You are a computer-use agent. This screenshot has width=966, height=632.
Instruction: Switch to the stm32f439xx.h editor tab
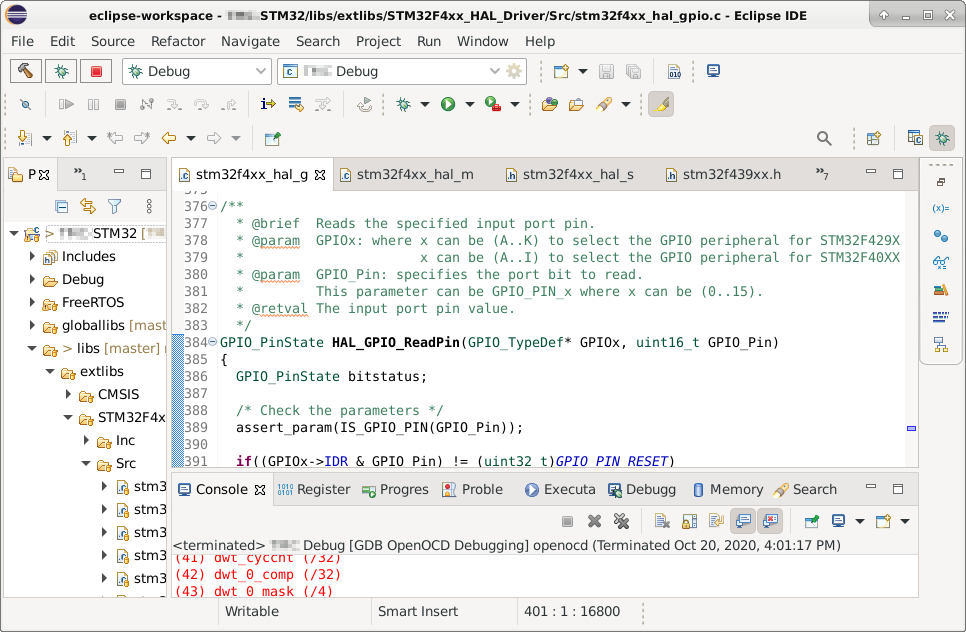(730, 174)
